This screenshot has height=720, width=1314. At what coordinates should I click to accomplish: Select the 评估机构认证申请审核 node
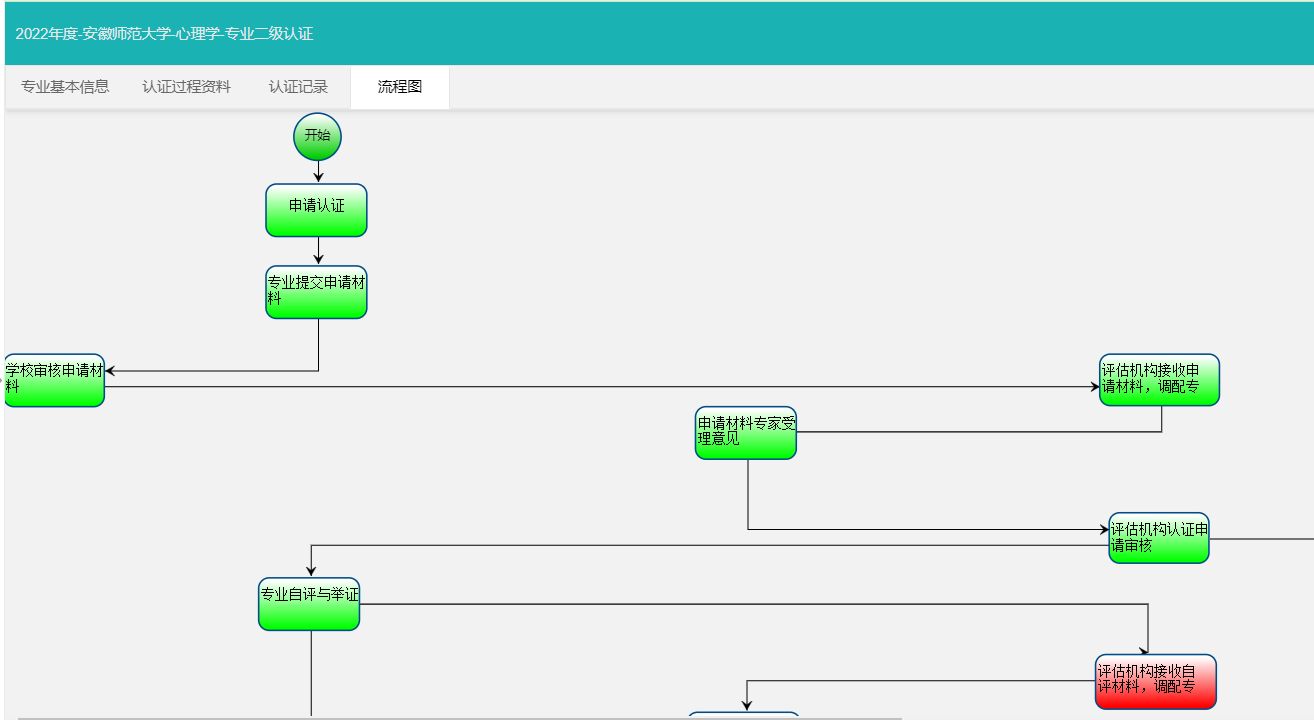[1158, 538]
